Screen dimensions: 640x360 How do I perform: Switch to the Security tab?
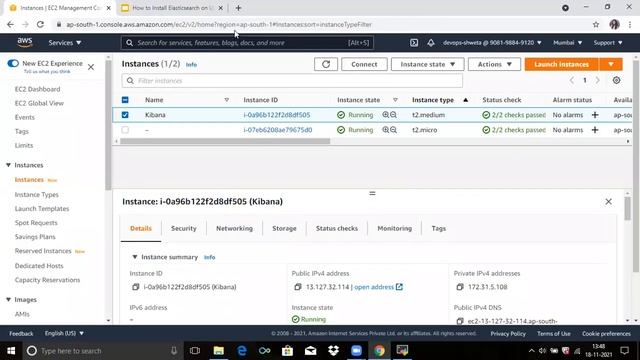point(184,228)
